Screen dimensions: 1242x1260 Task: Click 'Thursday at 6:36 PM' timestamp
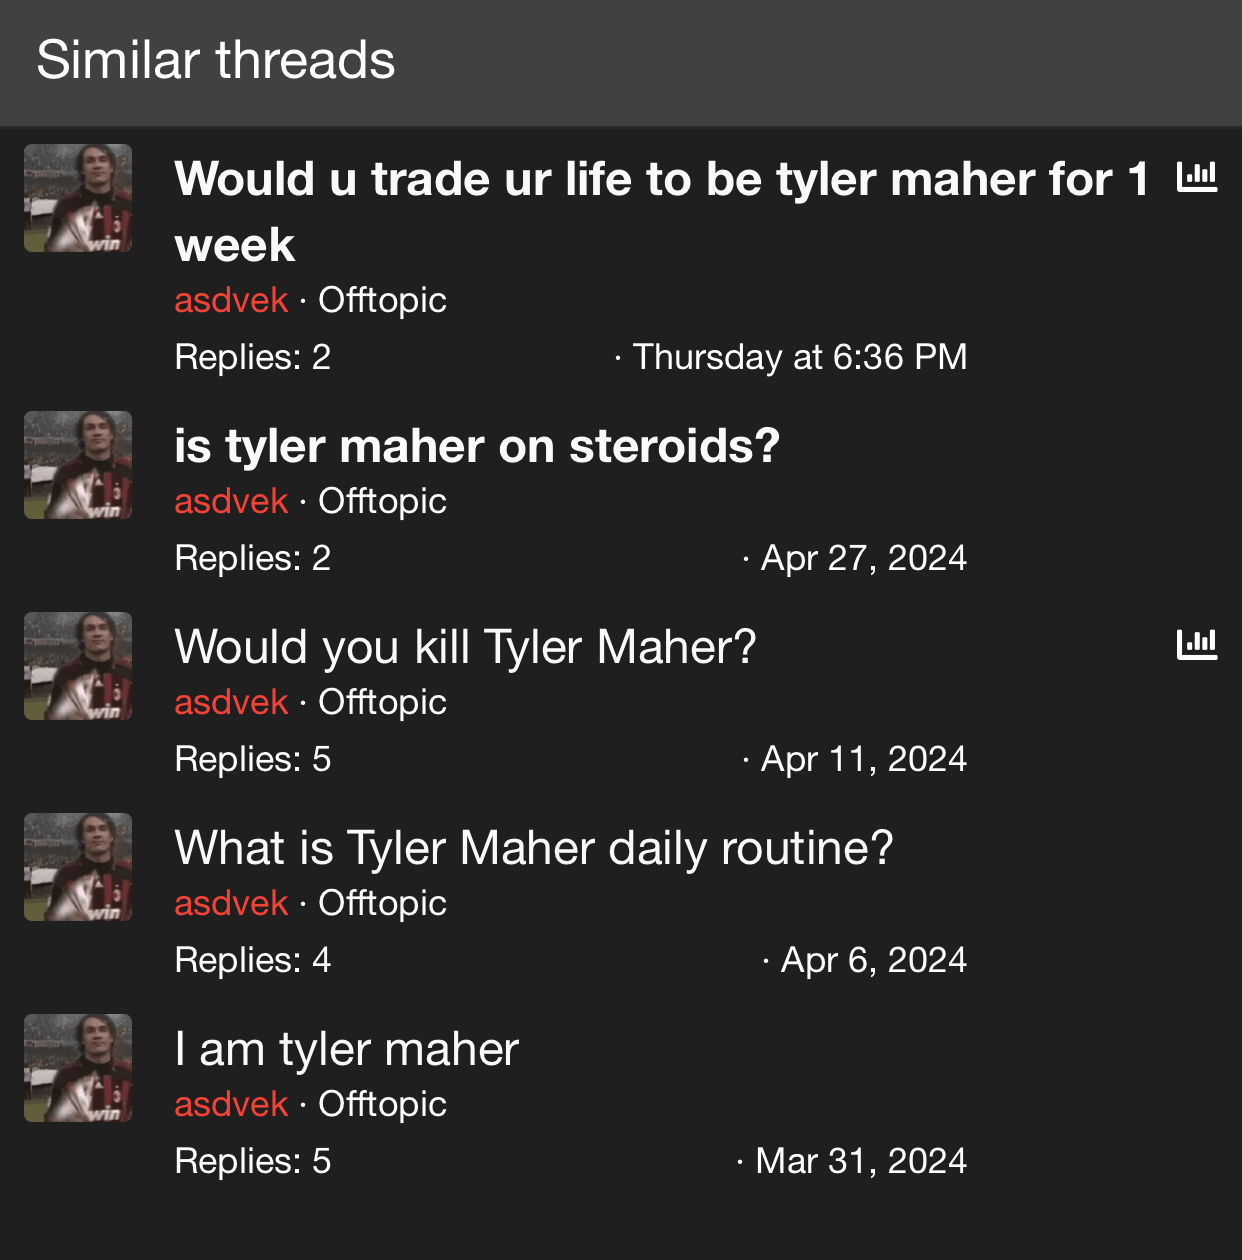pos(799,357)
